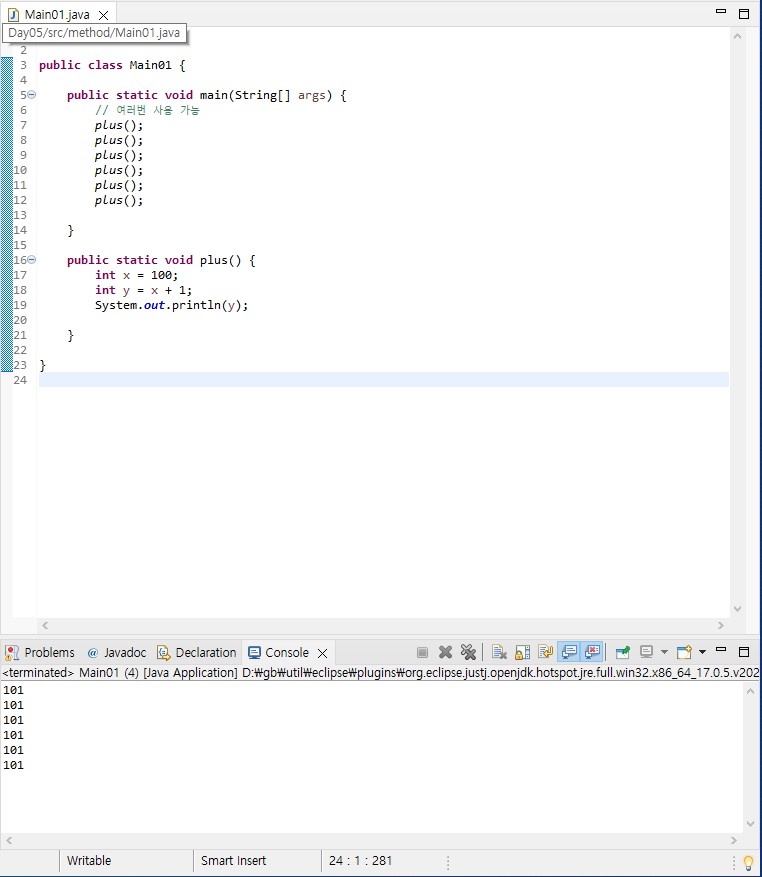Click the 'public class Main01 {' line

click(112, 65)
